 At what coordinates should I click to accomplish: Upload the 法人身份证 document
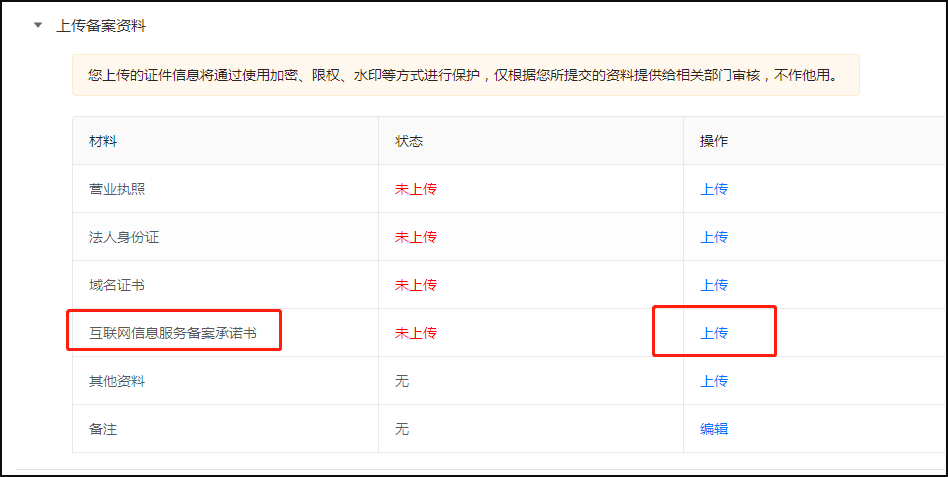[714, 237]
